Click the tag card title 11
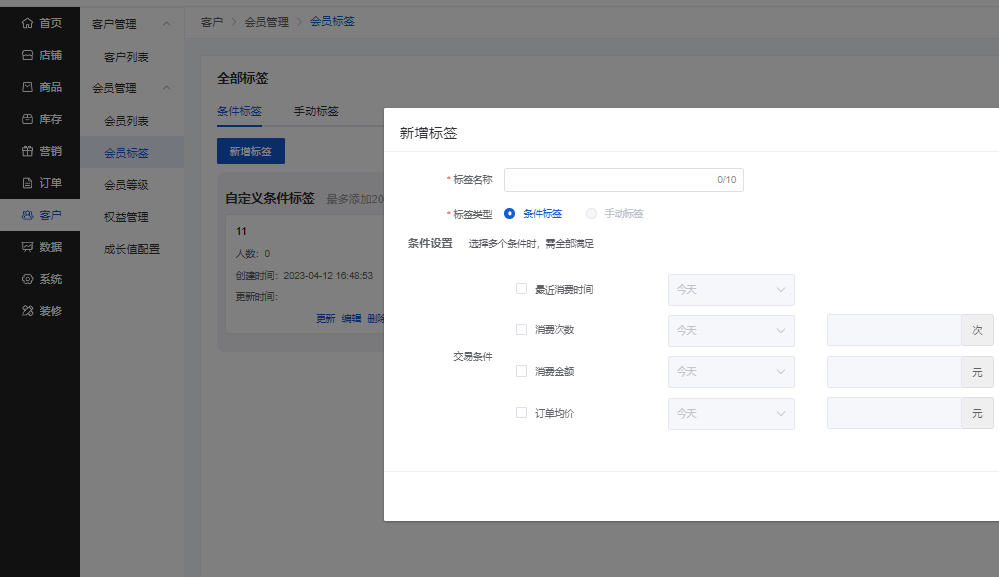The height and width of the screenshot is (577, 999). [241, 231]
